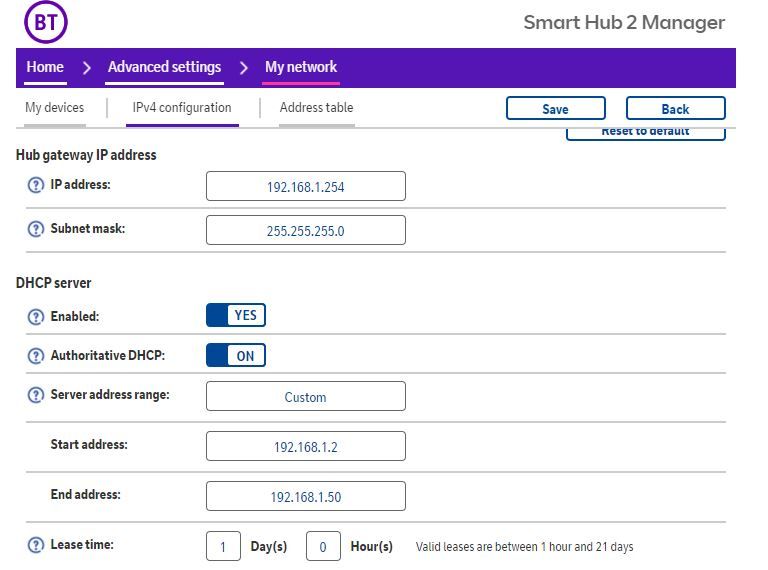Open the Address table tab
768x570 pixels.
click(316, 108)
